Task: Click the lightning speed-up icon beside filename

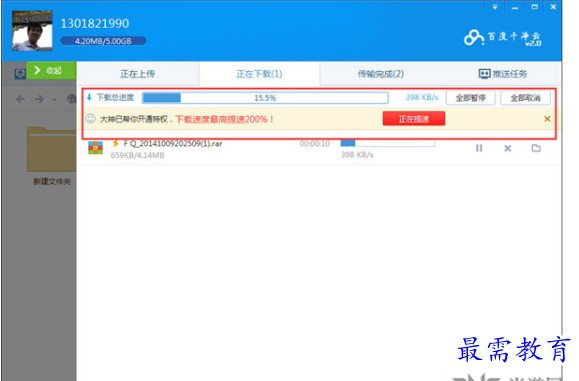Action: tap(116, 143)
